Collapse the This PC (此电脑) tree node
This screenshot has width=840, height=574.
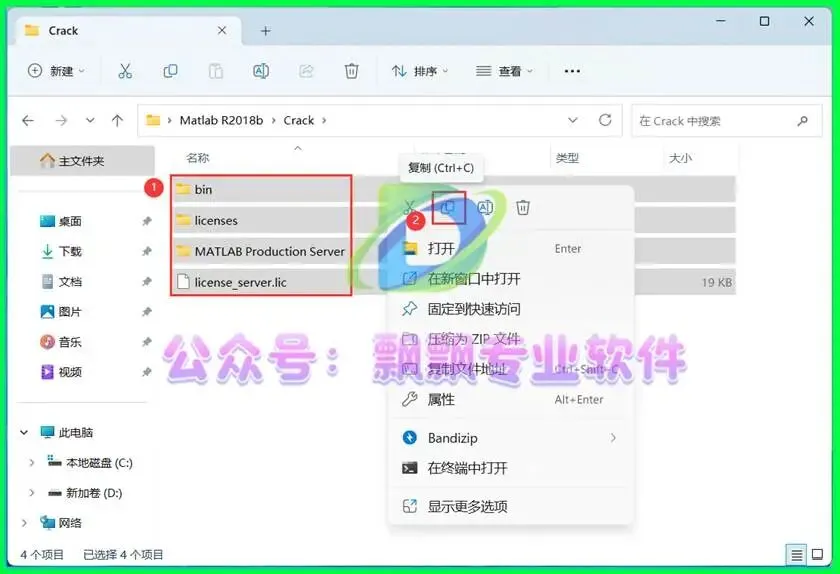pyautogui.click(x=24, y=432)
